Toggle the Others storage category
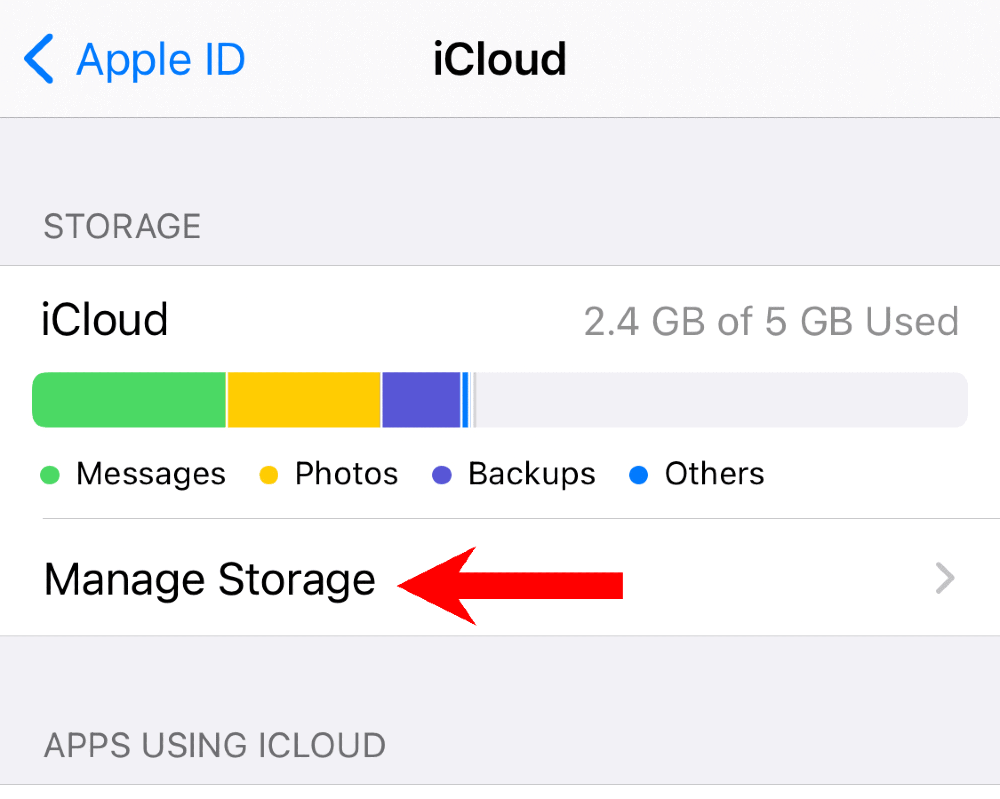The image size is (1000, 799). (x=714, y=474)
